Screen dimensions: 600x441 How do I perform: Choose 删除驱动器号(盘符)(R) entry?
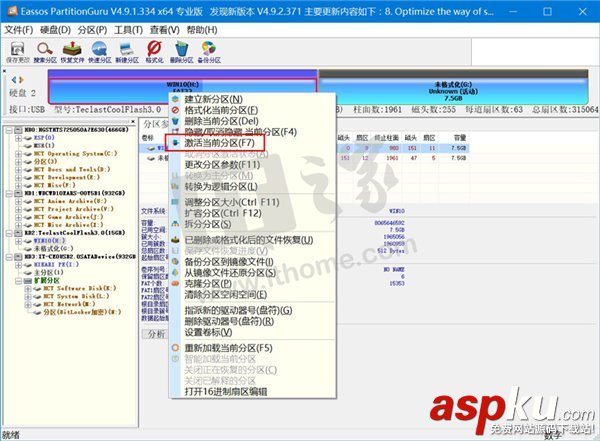[252, 321]
